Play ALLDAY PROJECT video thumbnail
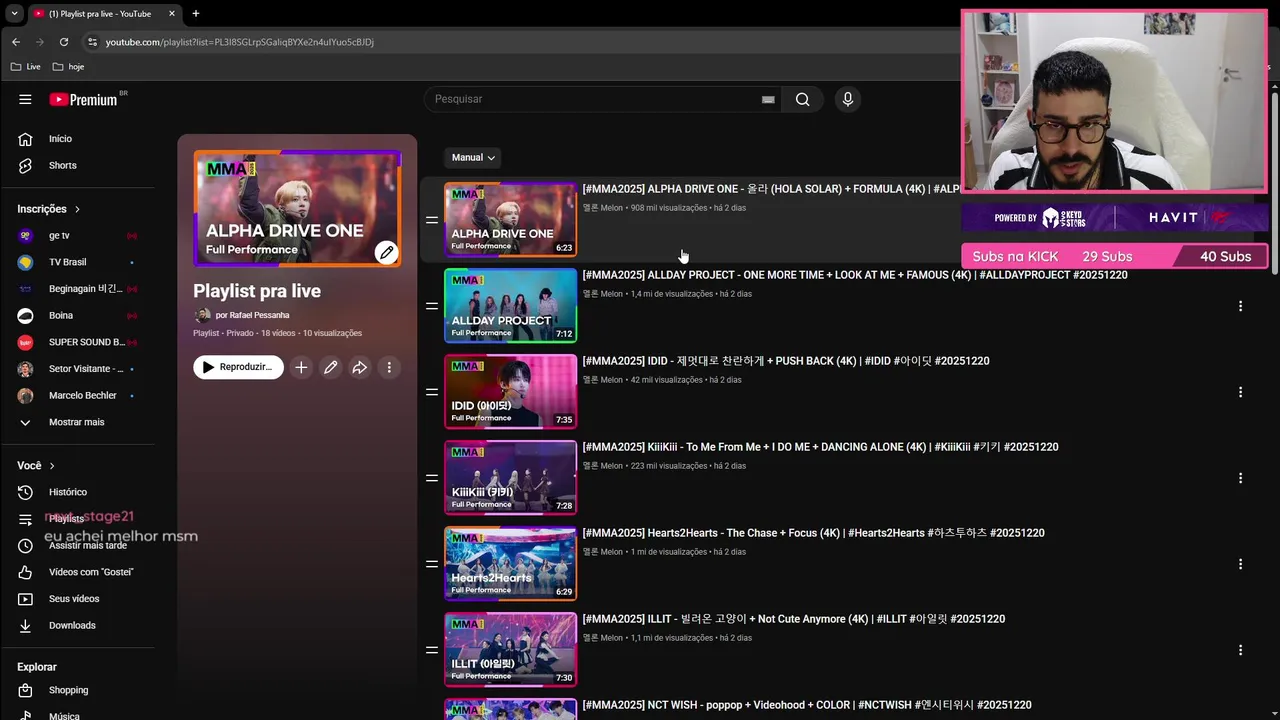Viewport: 1280px width, 720px height. [510, 306]
